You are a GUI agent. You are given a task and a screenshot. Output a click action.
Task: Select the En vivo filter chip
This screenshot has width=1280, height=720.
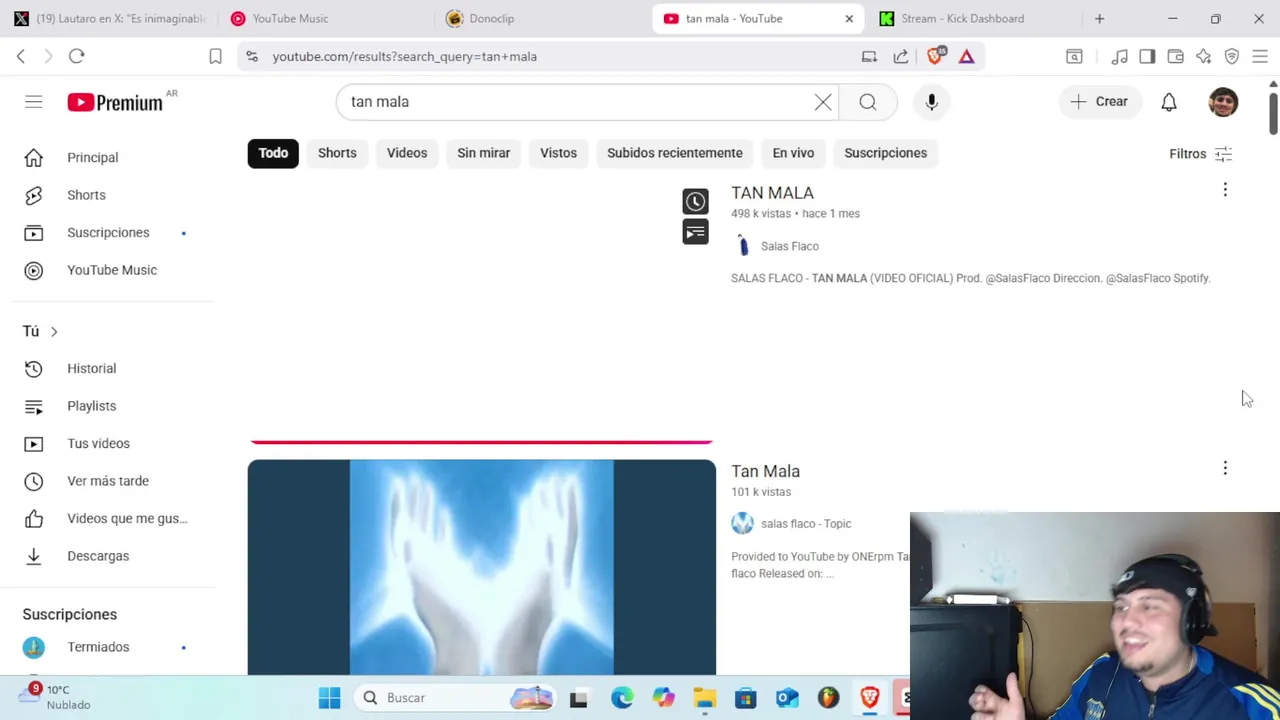pyautogui.click(x=793, y=153)
